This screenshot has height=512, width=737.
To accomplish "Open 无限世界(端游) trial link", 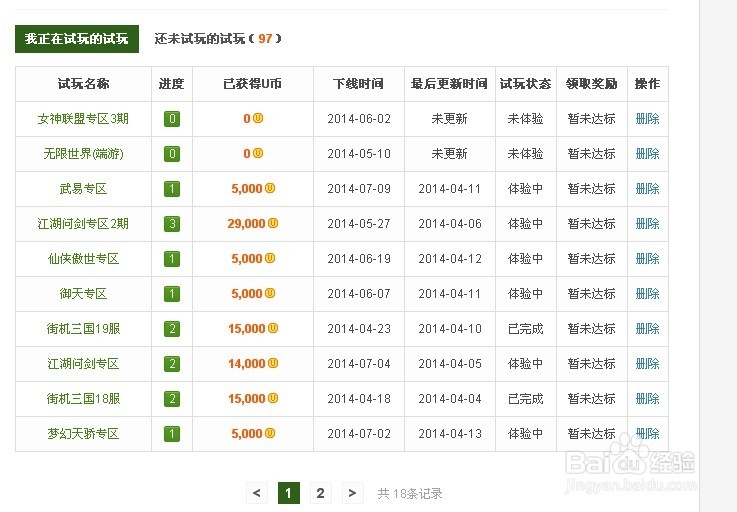I will pyautogui.click(x=83, y=154).
